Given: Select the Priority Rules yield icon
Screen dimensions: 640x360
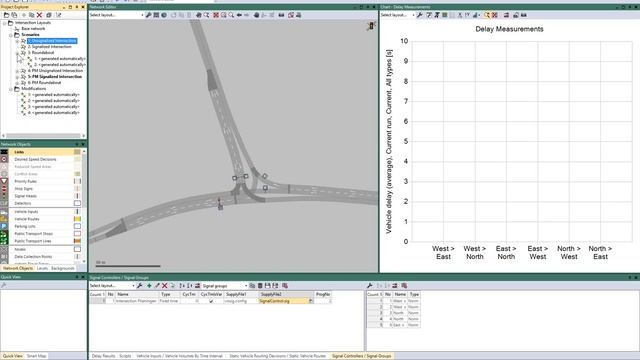Looking at the screenshot, I should pos(4,181).
